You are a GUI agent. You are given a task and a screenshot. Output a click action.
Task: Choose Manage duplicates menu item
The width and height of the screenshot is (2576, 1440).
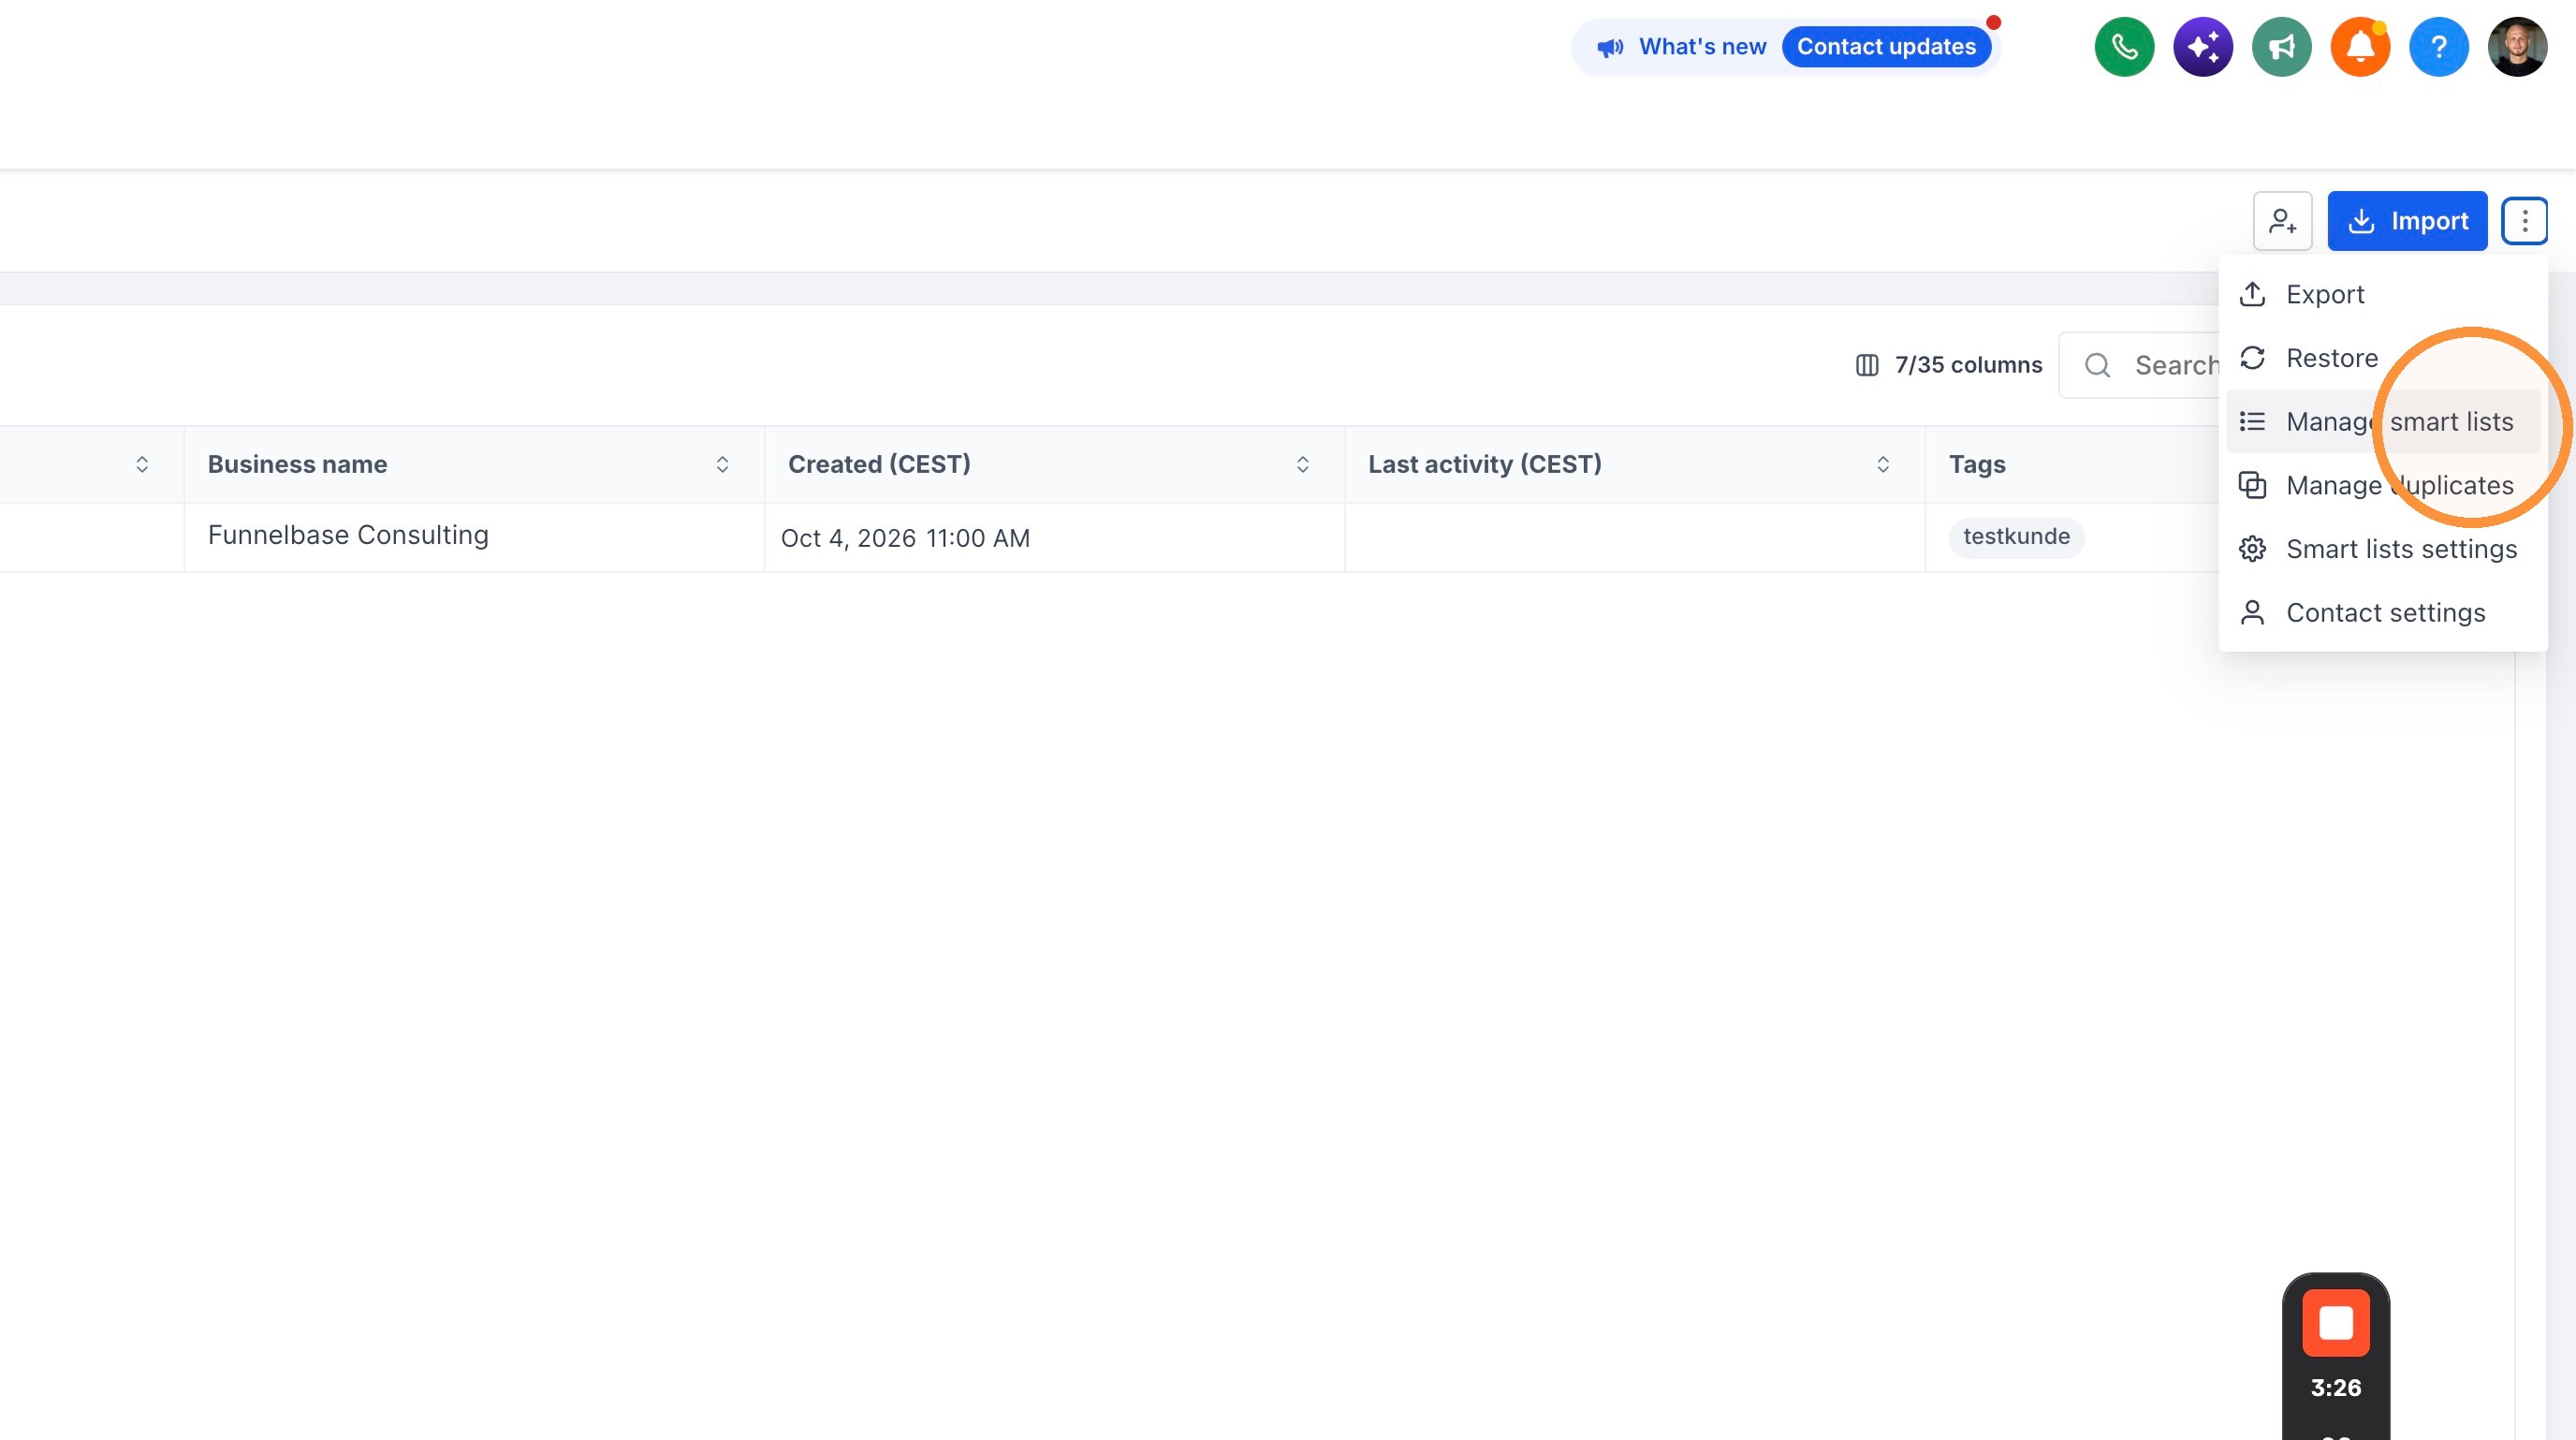pyautogui.click(x=2383, y=485)
